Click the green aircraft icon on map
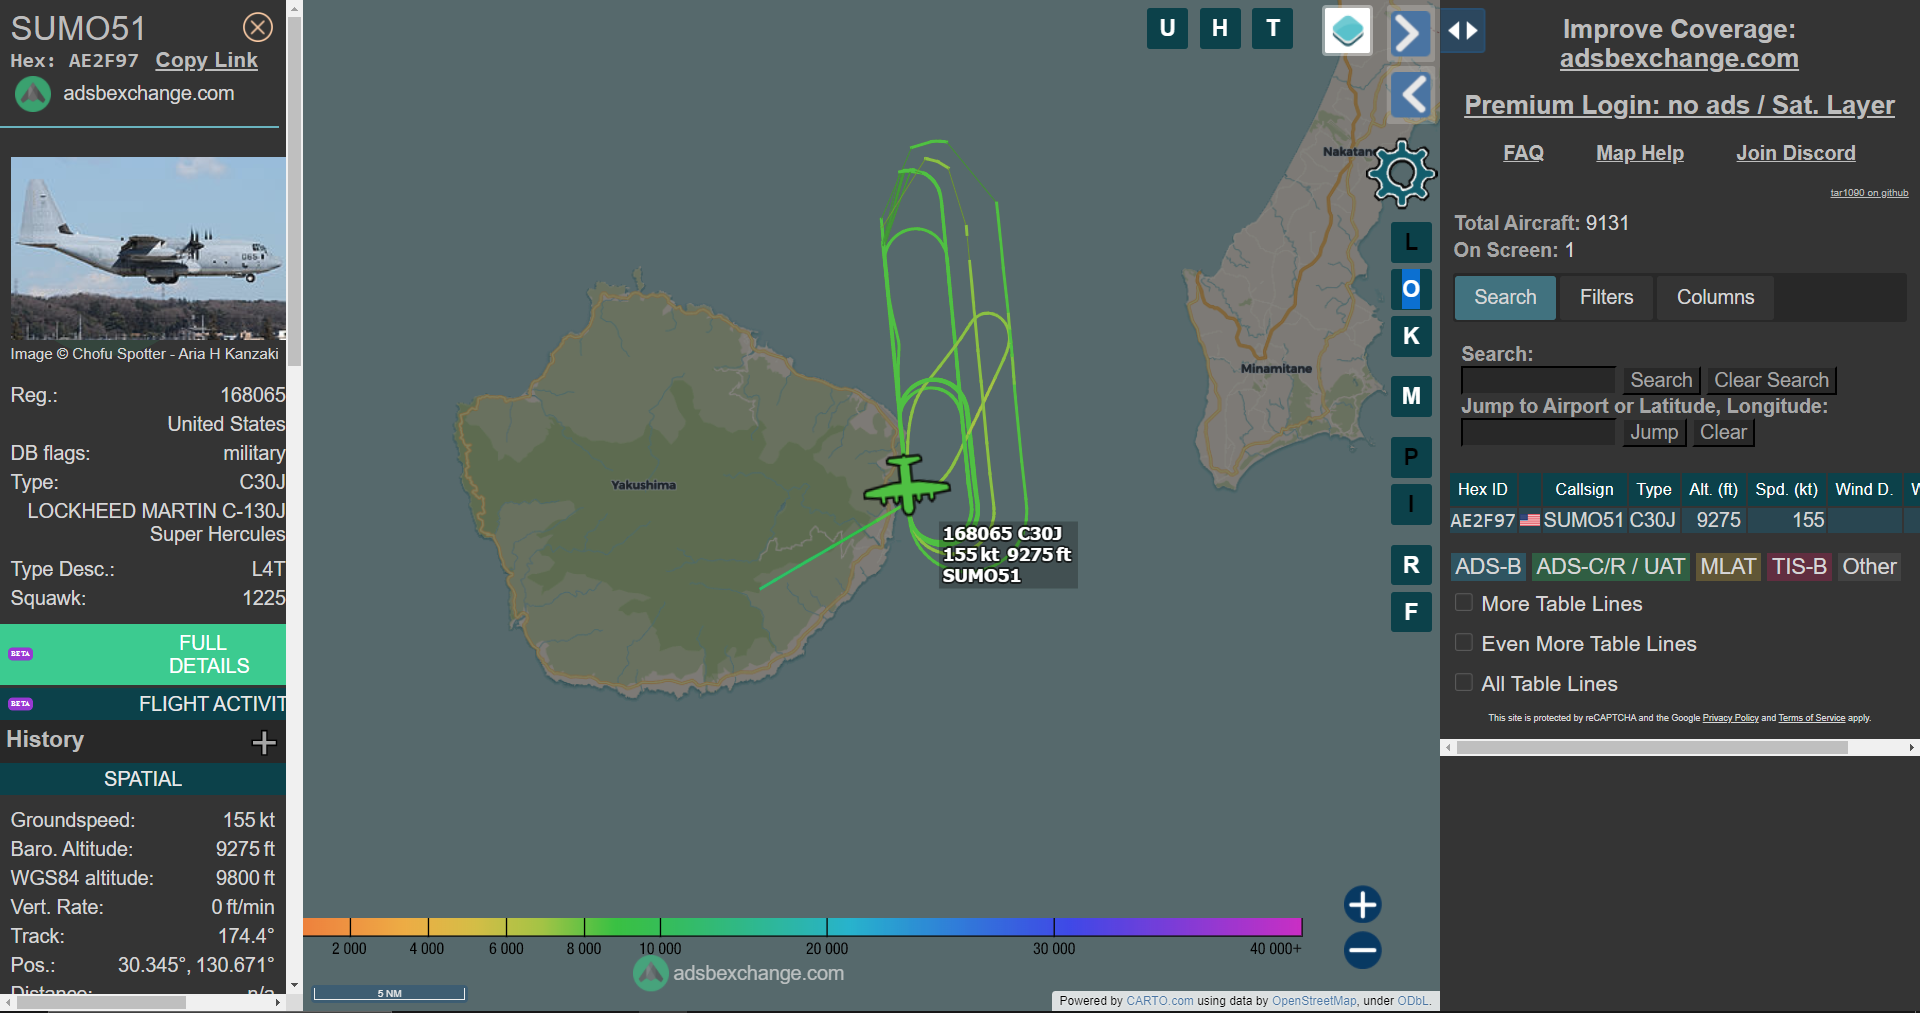This screenshot has width=1920, height=1013. point(906,485)
